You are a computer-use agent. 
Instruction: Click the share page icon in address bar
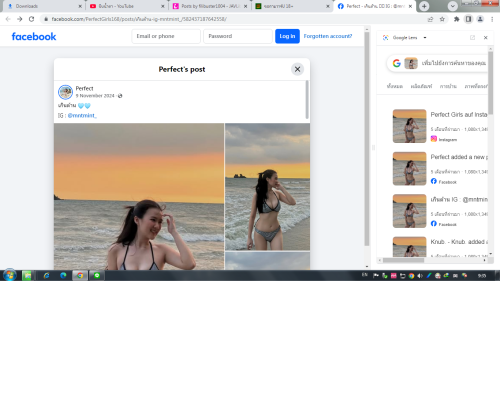(430, 19)
